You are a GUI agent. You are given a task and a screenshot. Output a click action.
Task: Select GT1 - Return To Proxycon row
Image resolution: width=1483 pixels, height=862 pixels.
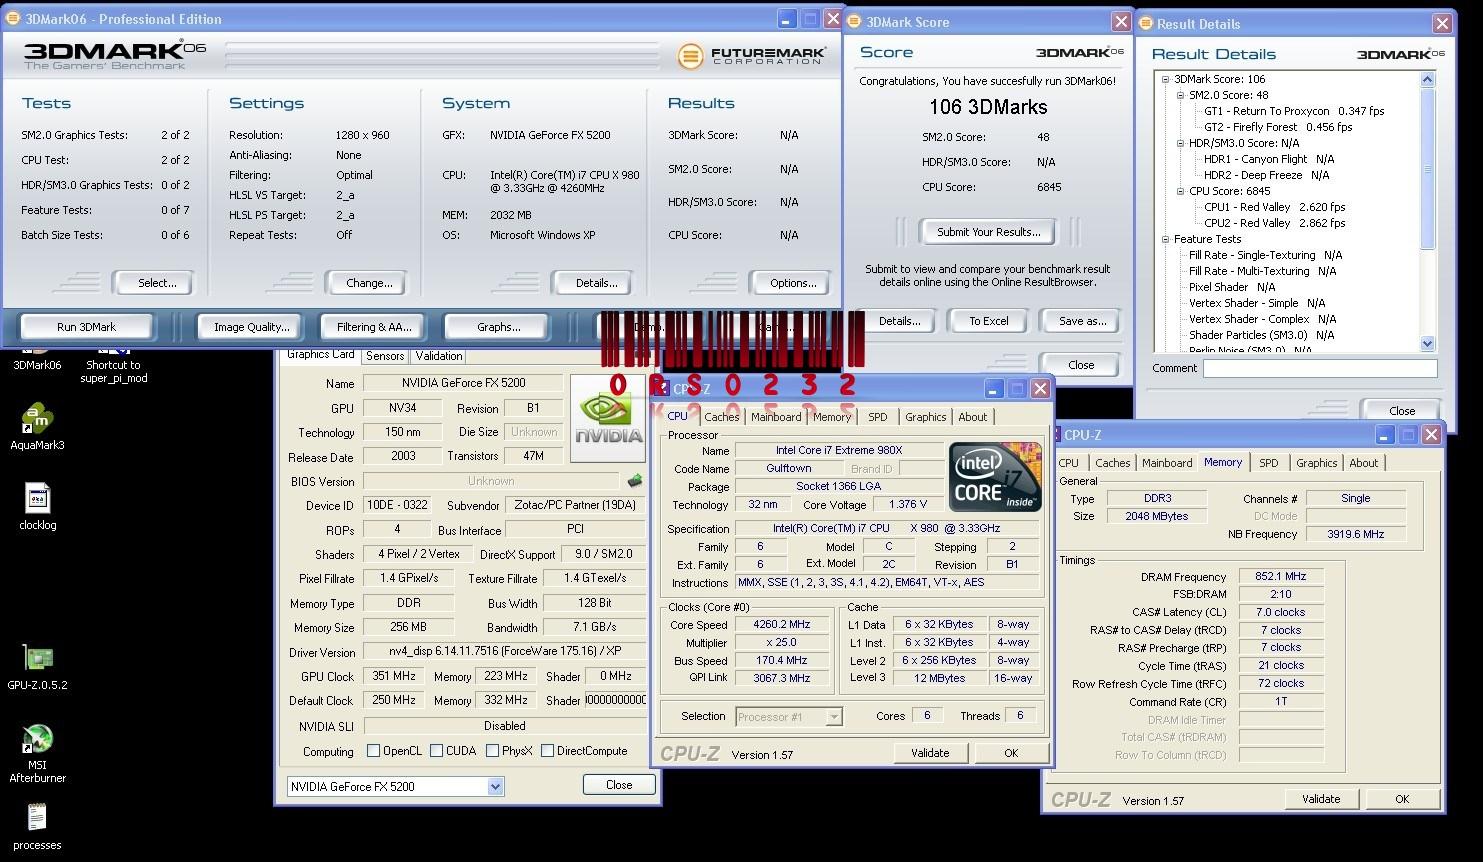1294,111
